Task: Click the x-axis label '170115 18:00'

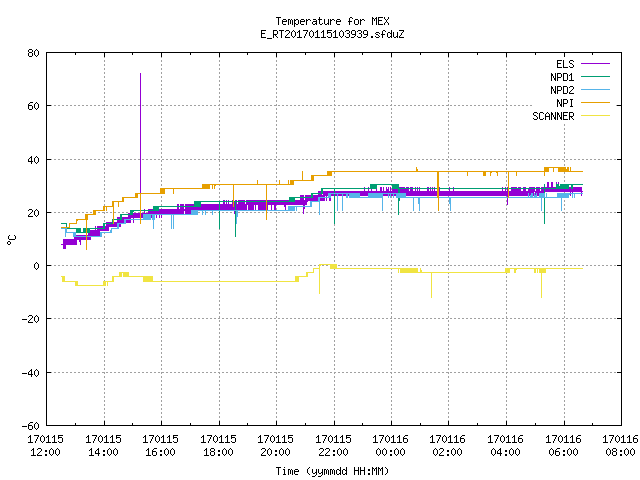Action: [218, 446]
